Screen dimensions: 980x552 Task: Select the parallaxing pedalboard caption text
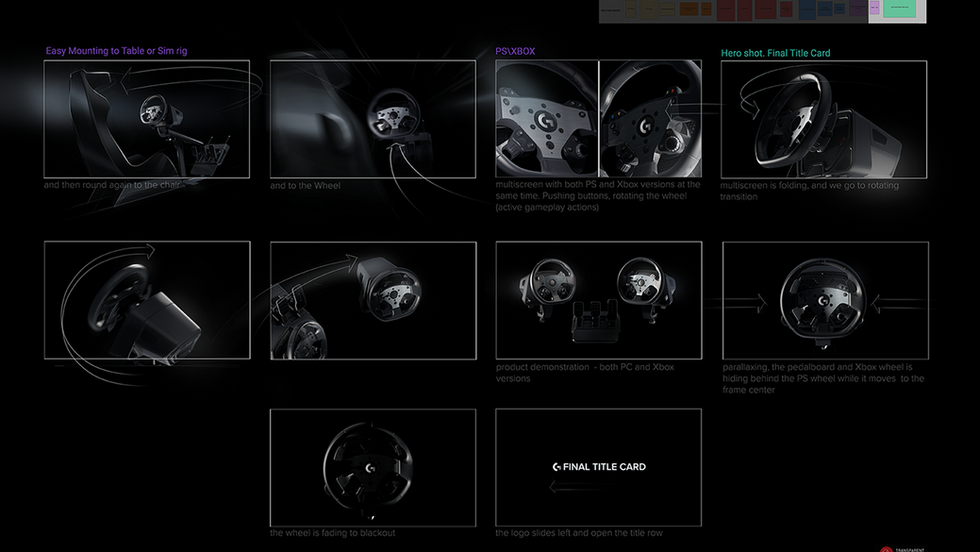click(x=823, y=378)
